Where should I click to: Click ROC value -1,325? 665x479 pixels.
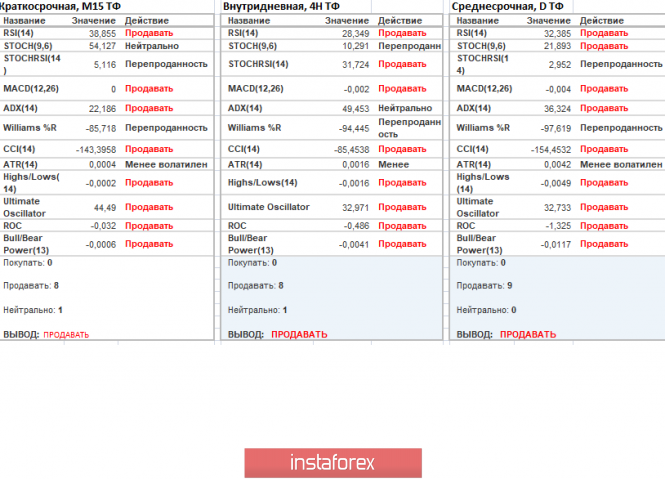point(558,226)
